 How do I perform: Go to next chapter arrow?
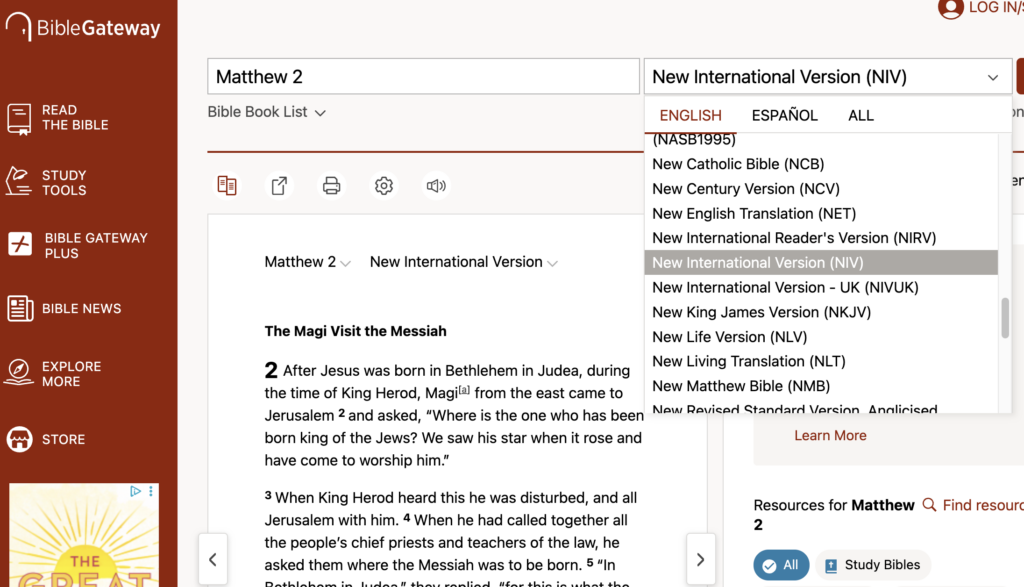pos(700,559)
